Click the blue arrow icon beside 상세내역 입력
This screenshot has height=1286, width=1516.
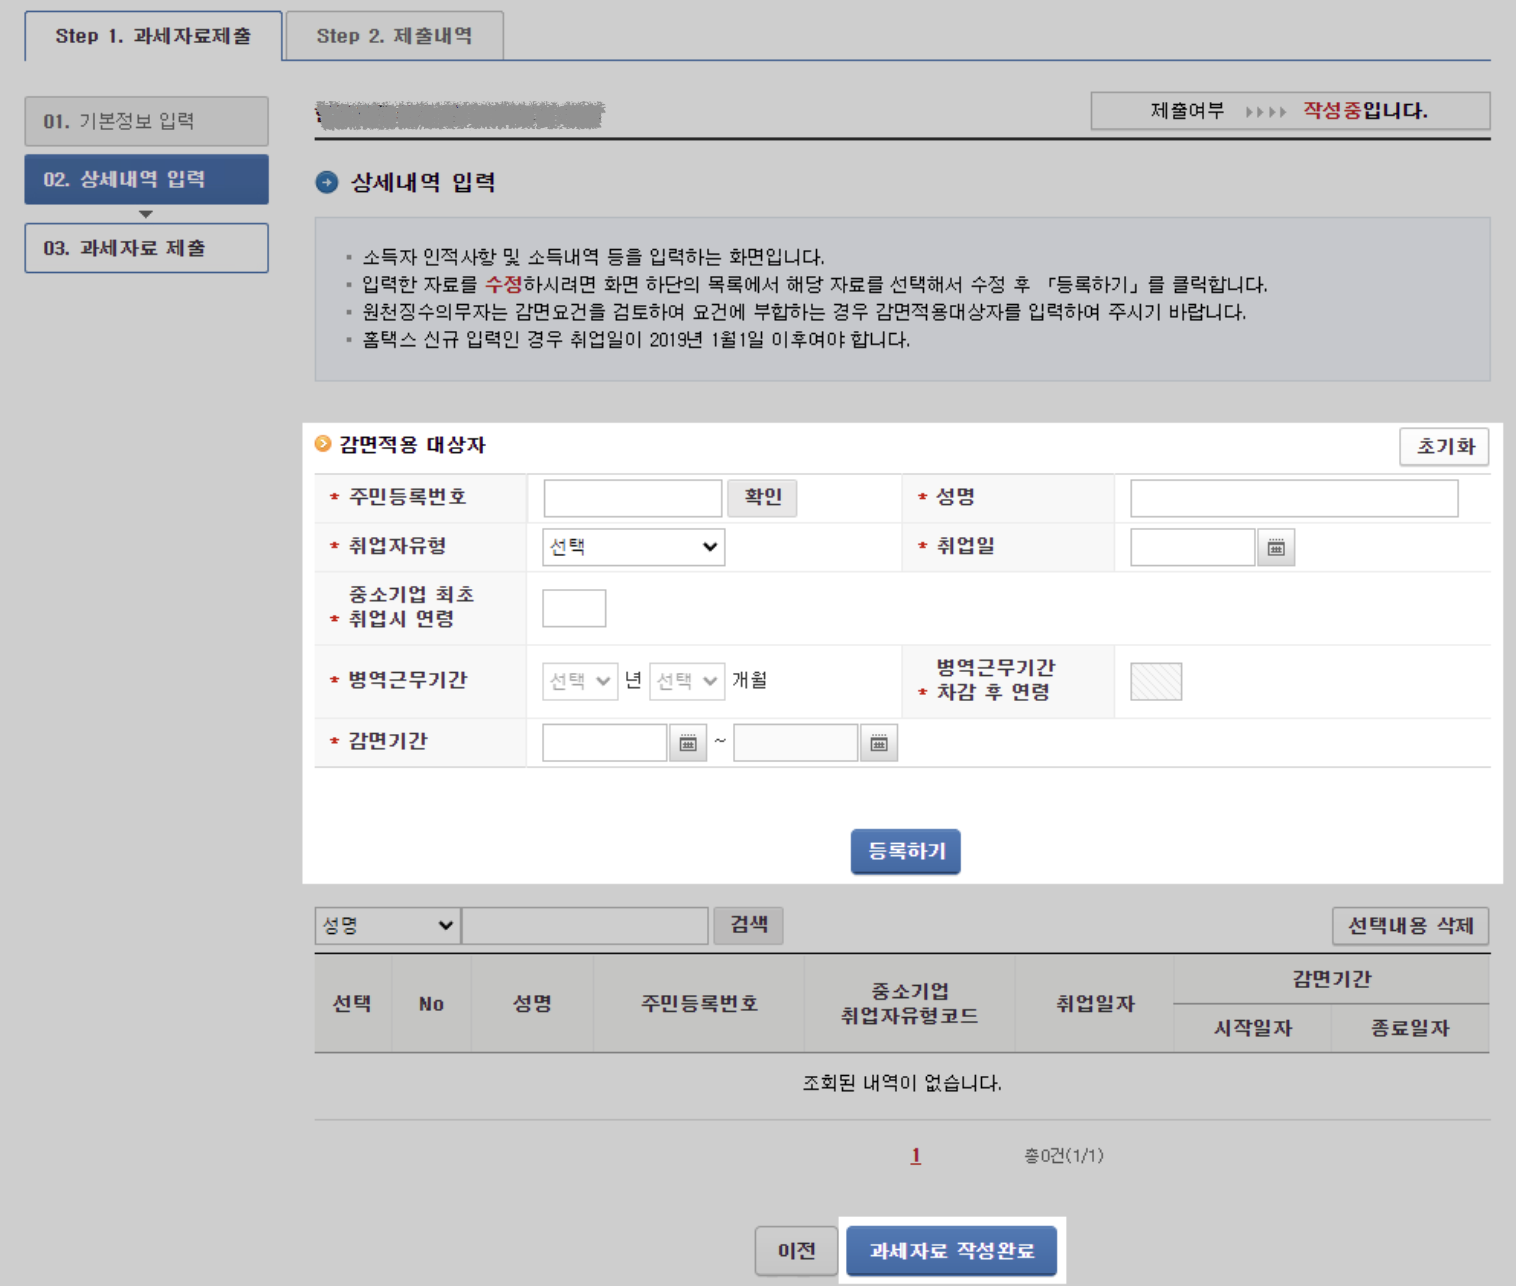[327, 182]
